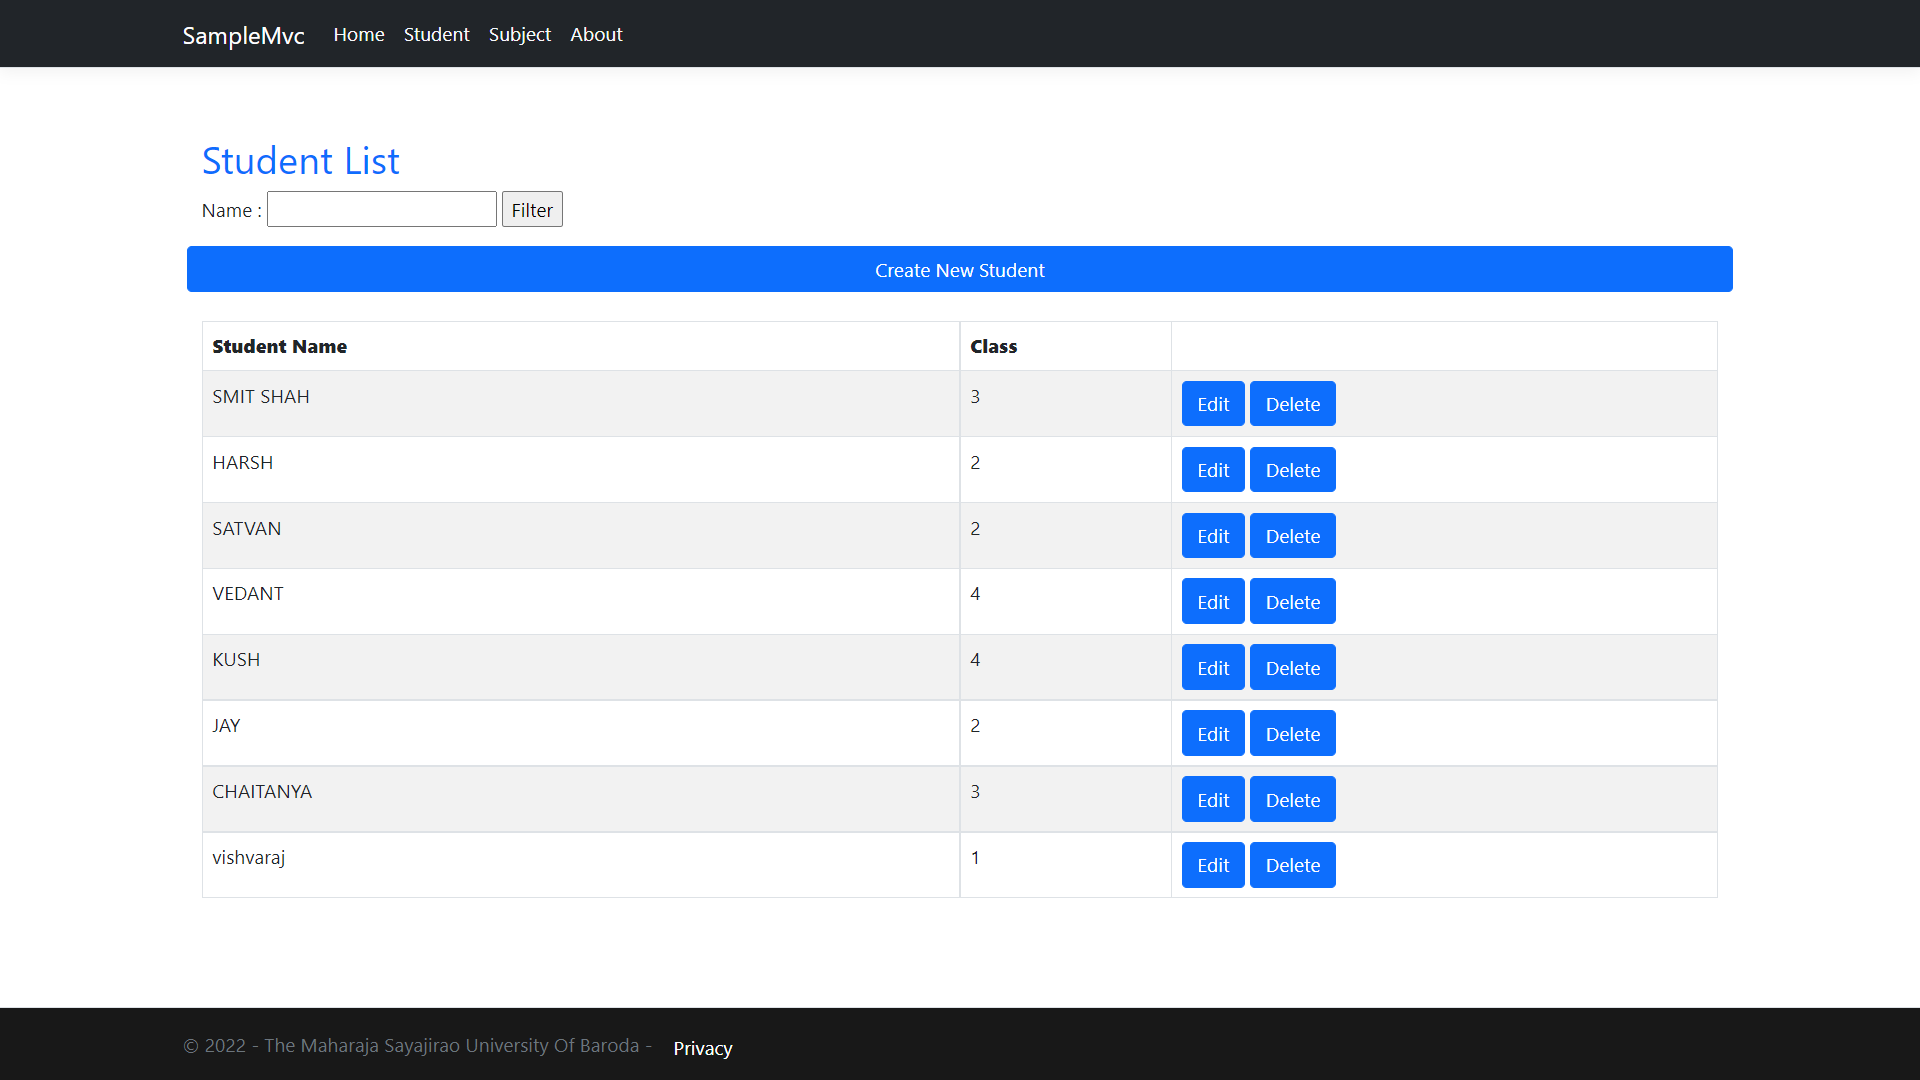This screenshot has height=1080, width=1920.
Task: Edit the CHAITANYA student row
Action: click(1213, 799)
